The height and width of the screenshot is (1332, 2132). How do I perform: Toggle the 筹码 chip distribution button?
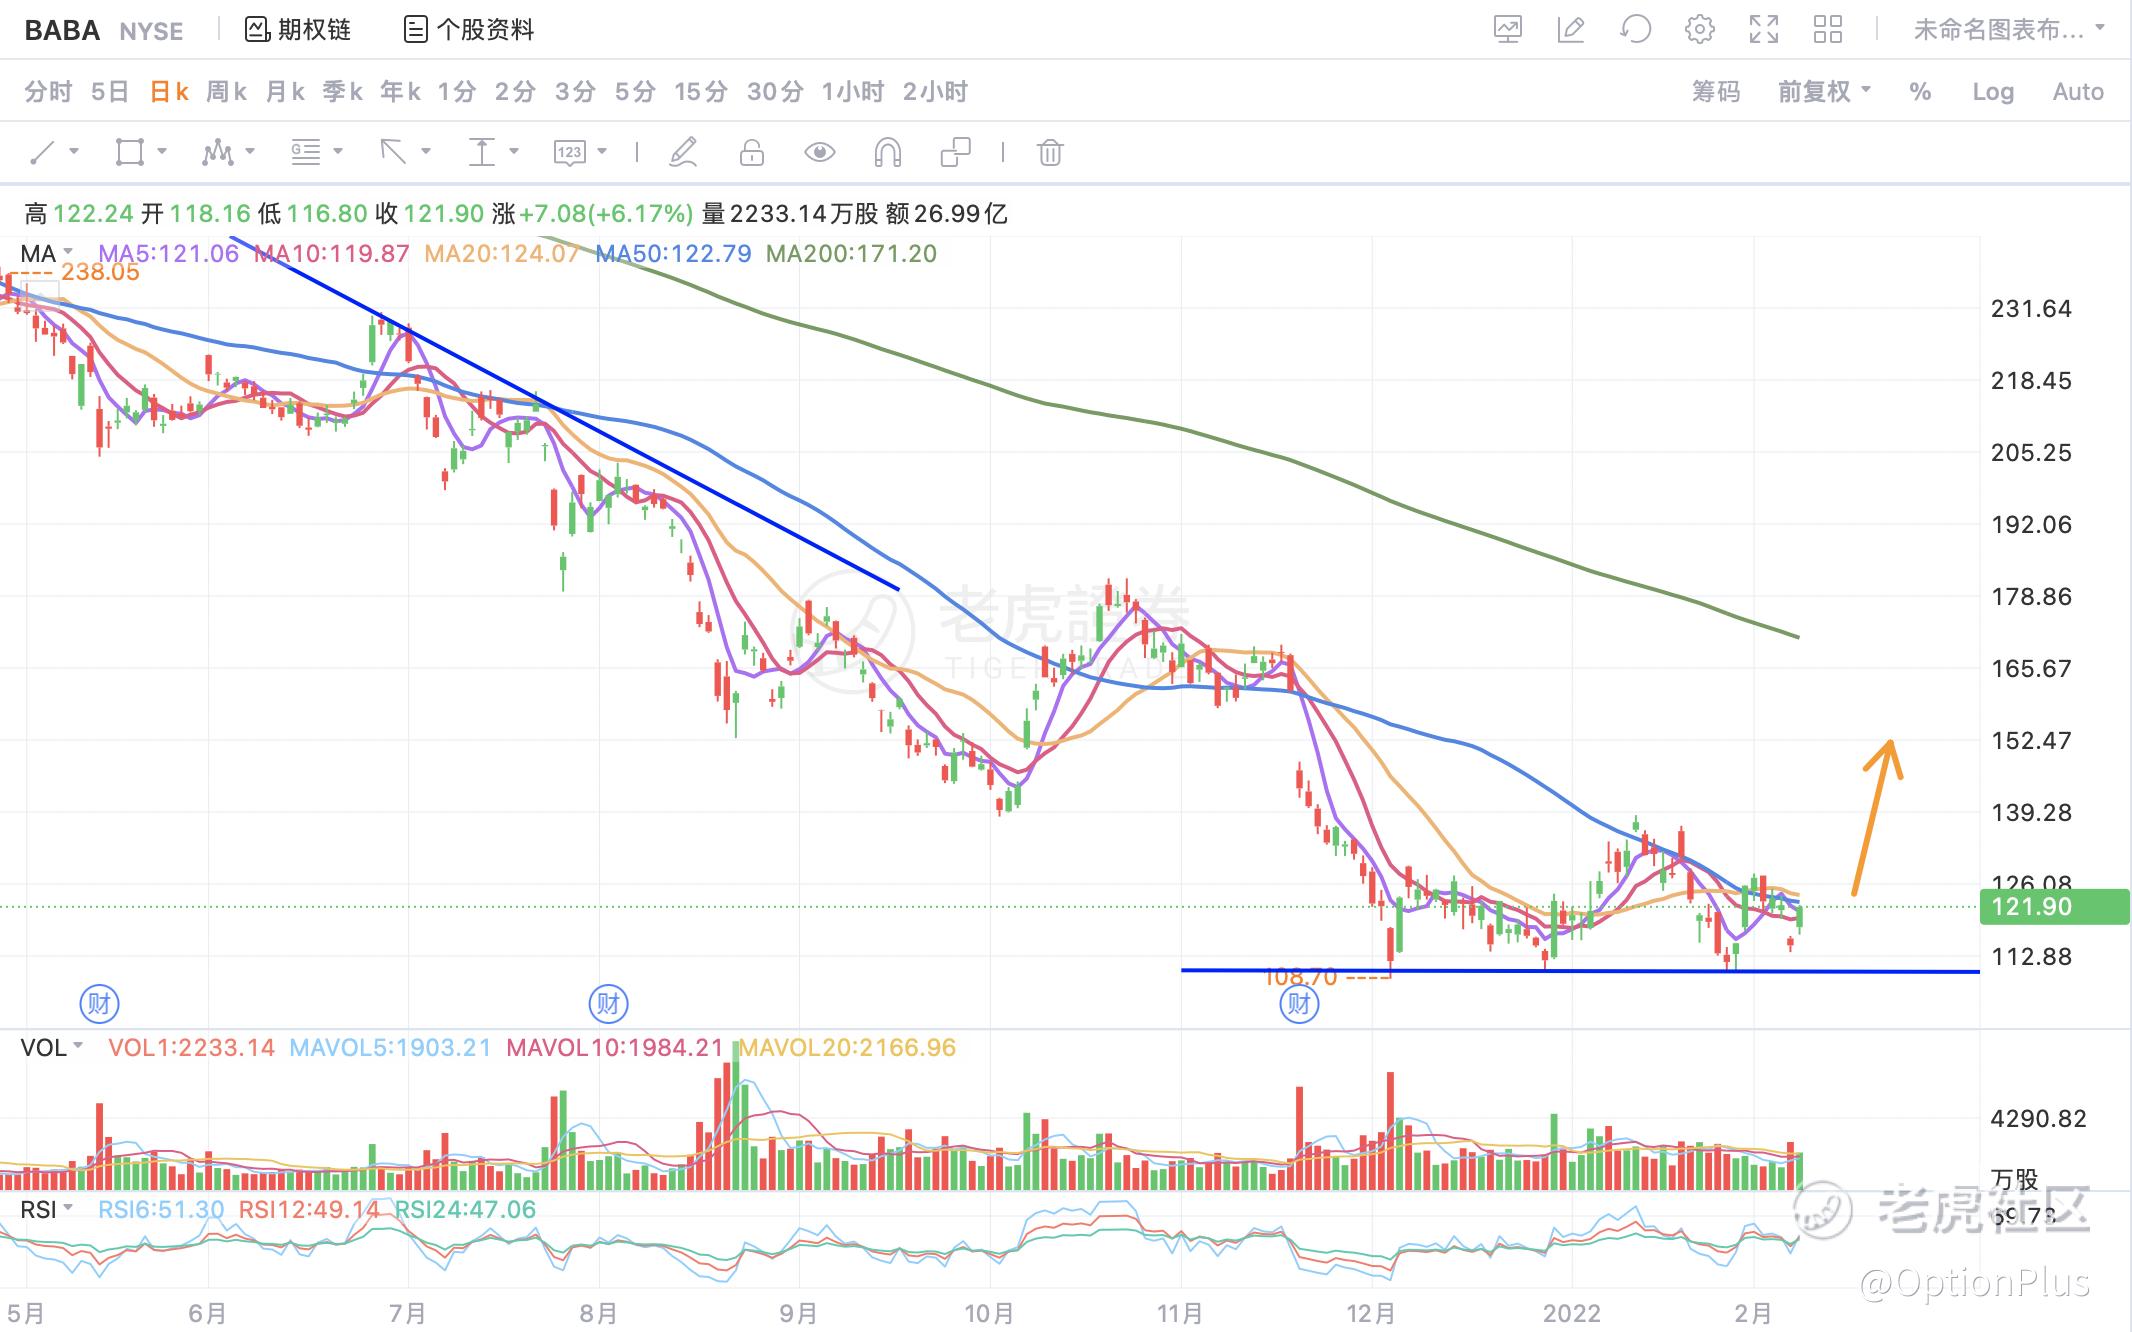click(x=1716, y=92)
